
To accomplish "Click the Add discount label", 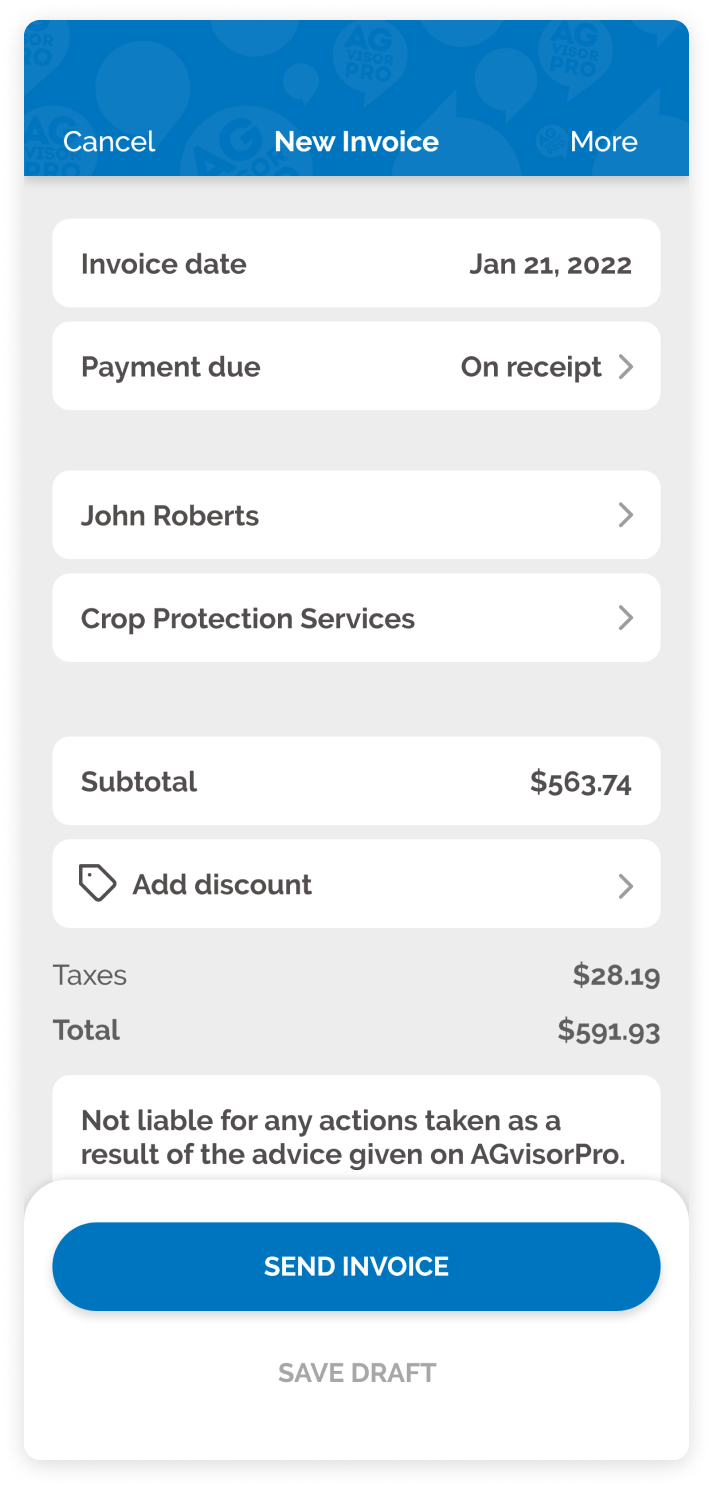I will pyautogui.click(x=222, y=885).
